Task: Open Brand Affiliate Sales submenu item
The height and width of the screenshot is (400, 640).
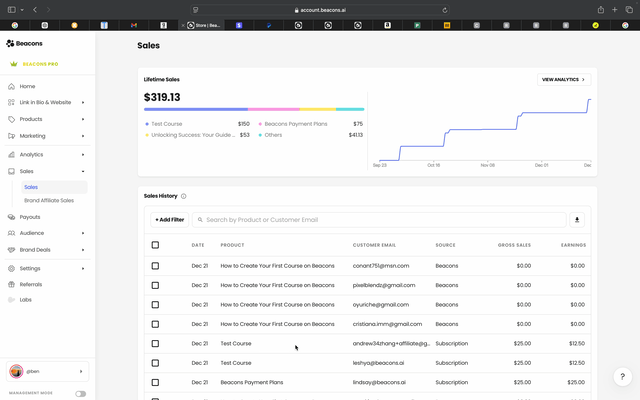Action: tap(49, 200)
